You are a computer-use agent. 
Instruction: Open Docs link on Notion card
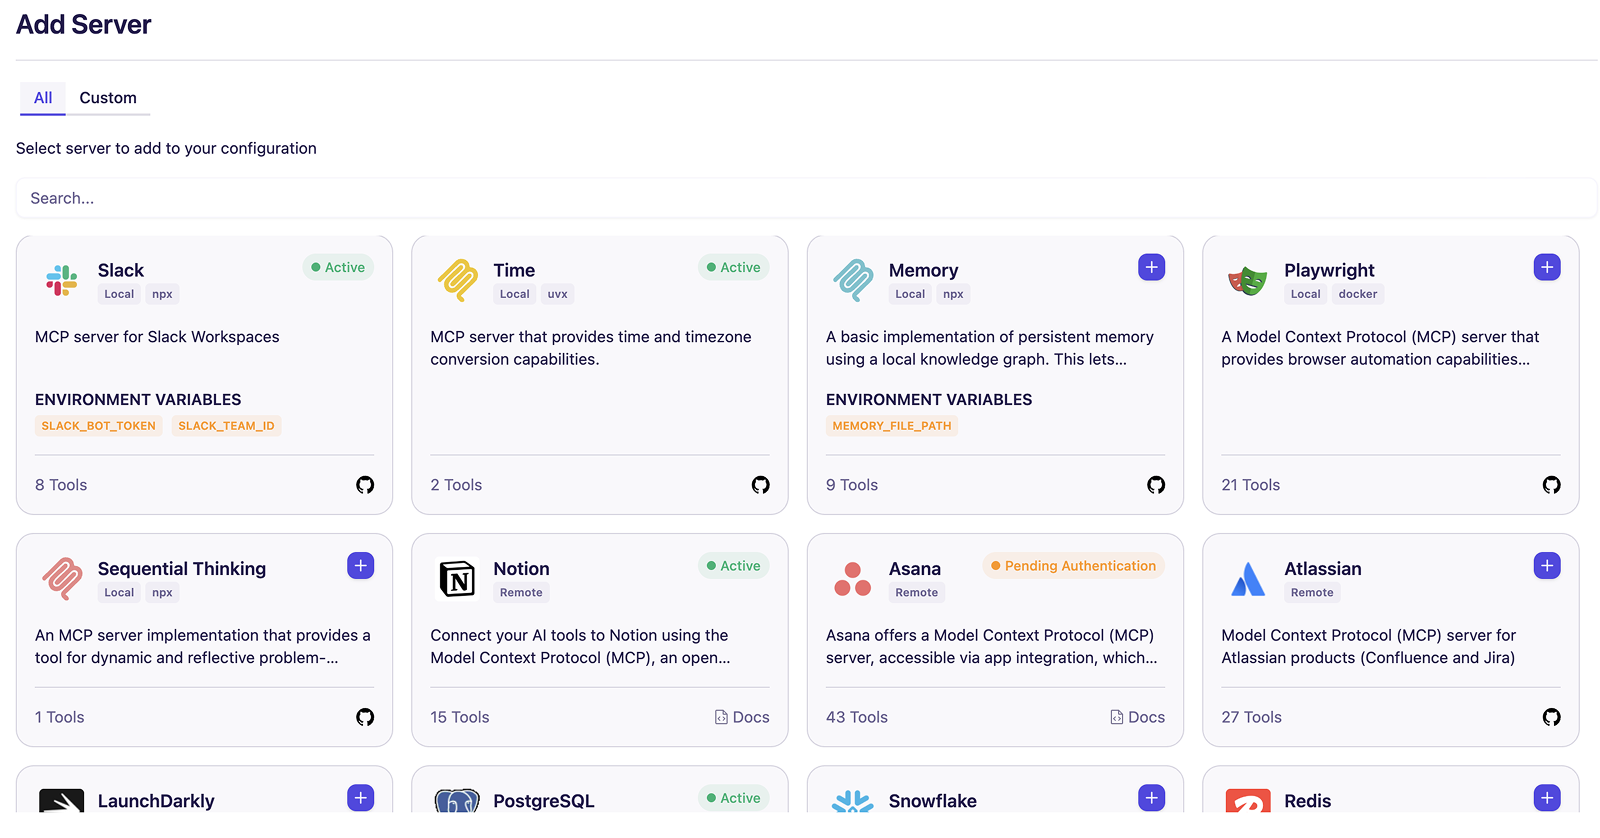tap(742, 717)
